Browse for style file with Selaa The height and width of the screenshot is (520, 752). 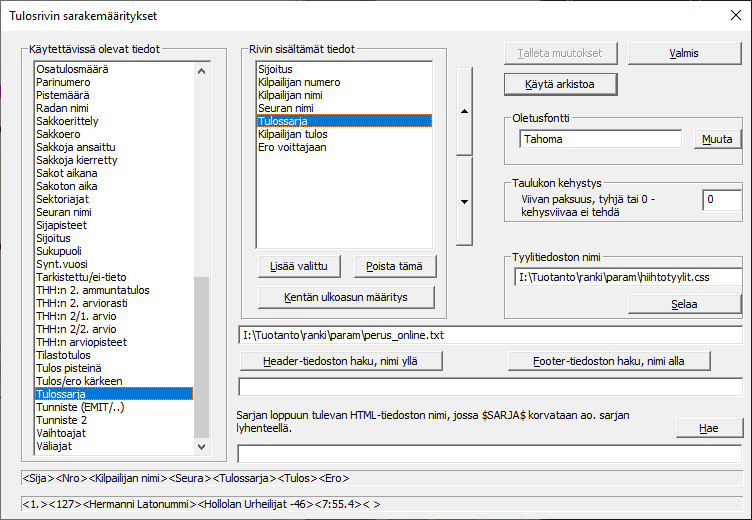(x=683, y=304)
